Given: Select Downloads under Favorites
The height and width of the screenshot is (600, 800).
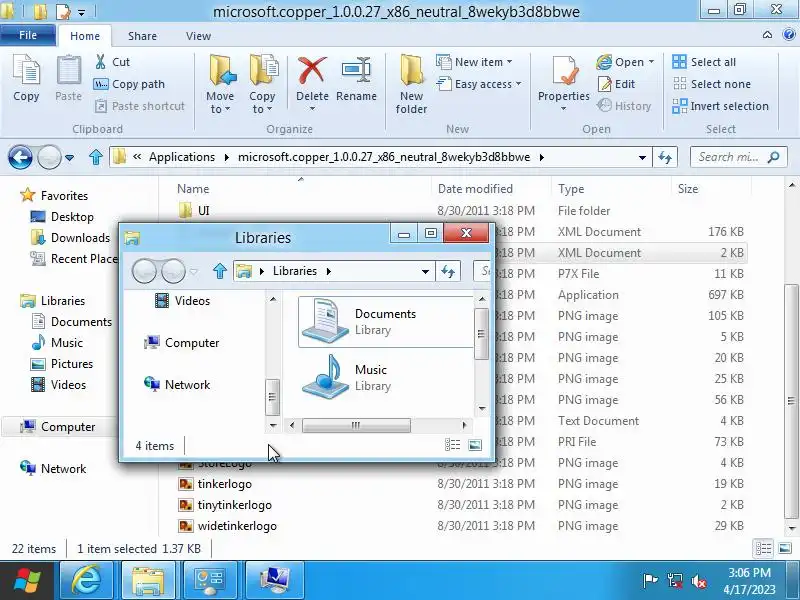Looking at the screenshot, I should click(70, 238).
